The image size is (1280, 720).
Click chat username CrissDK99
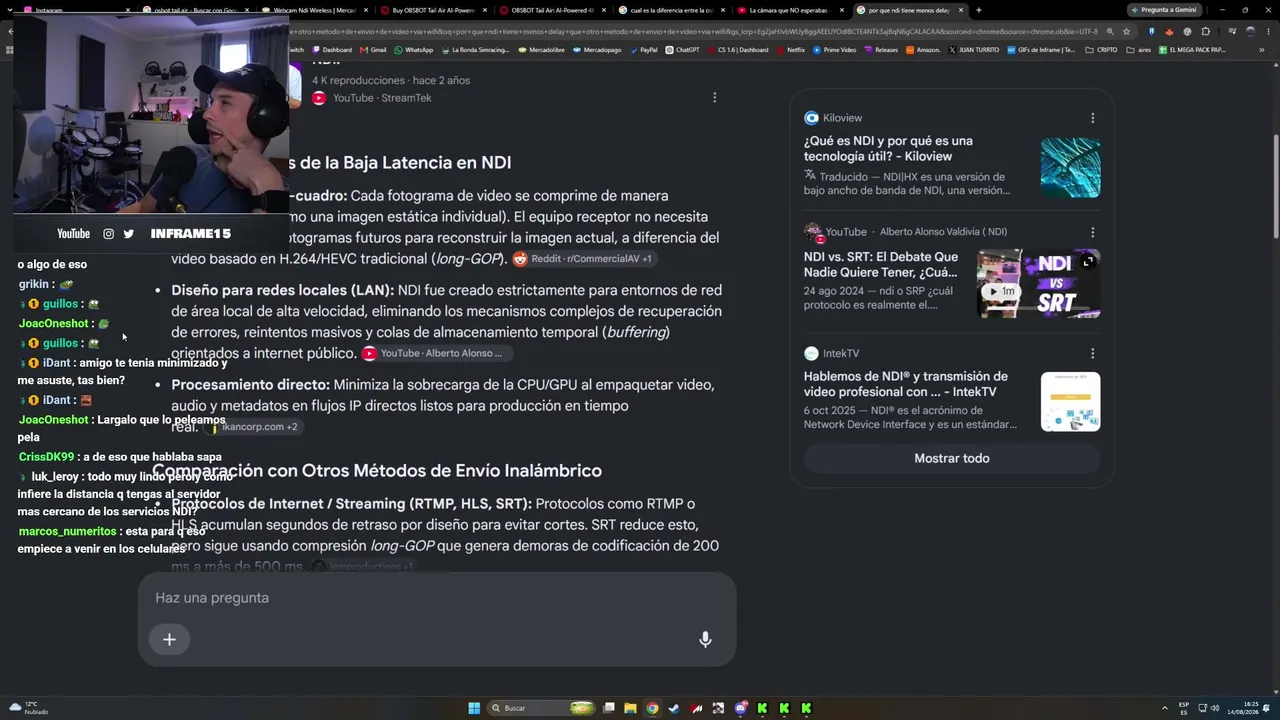point(47,457)
